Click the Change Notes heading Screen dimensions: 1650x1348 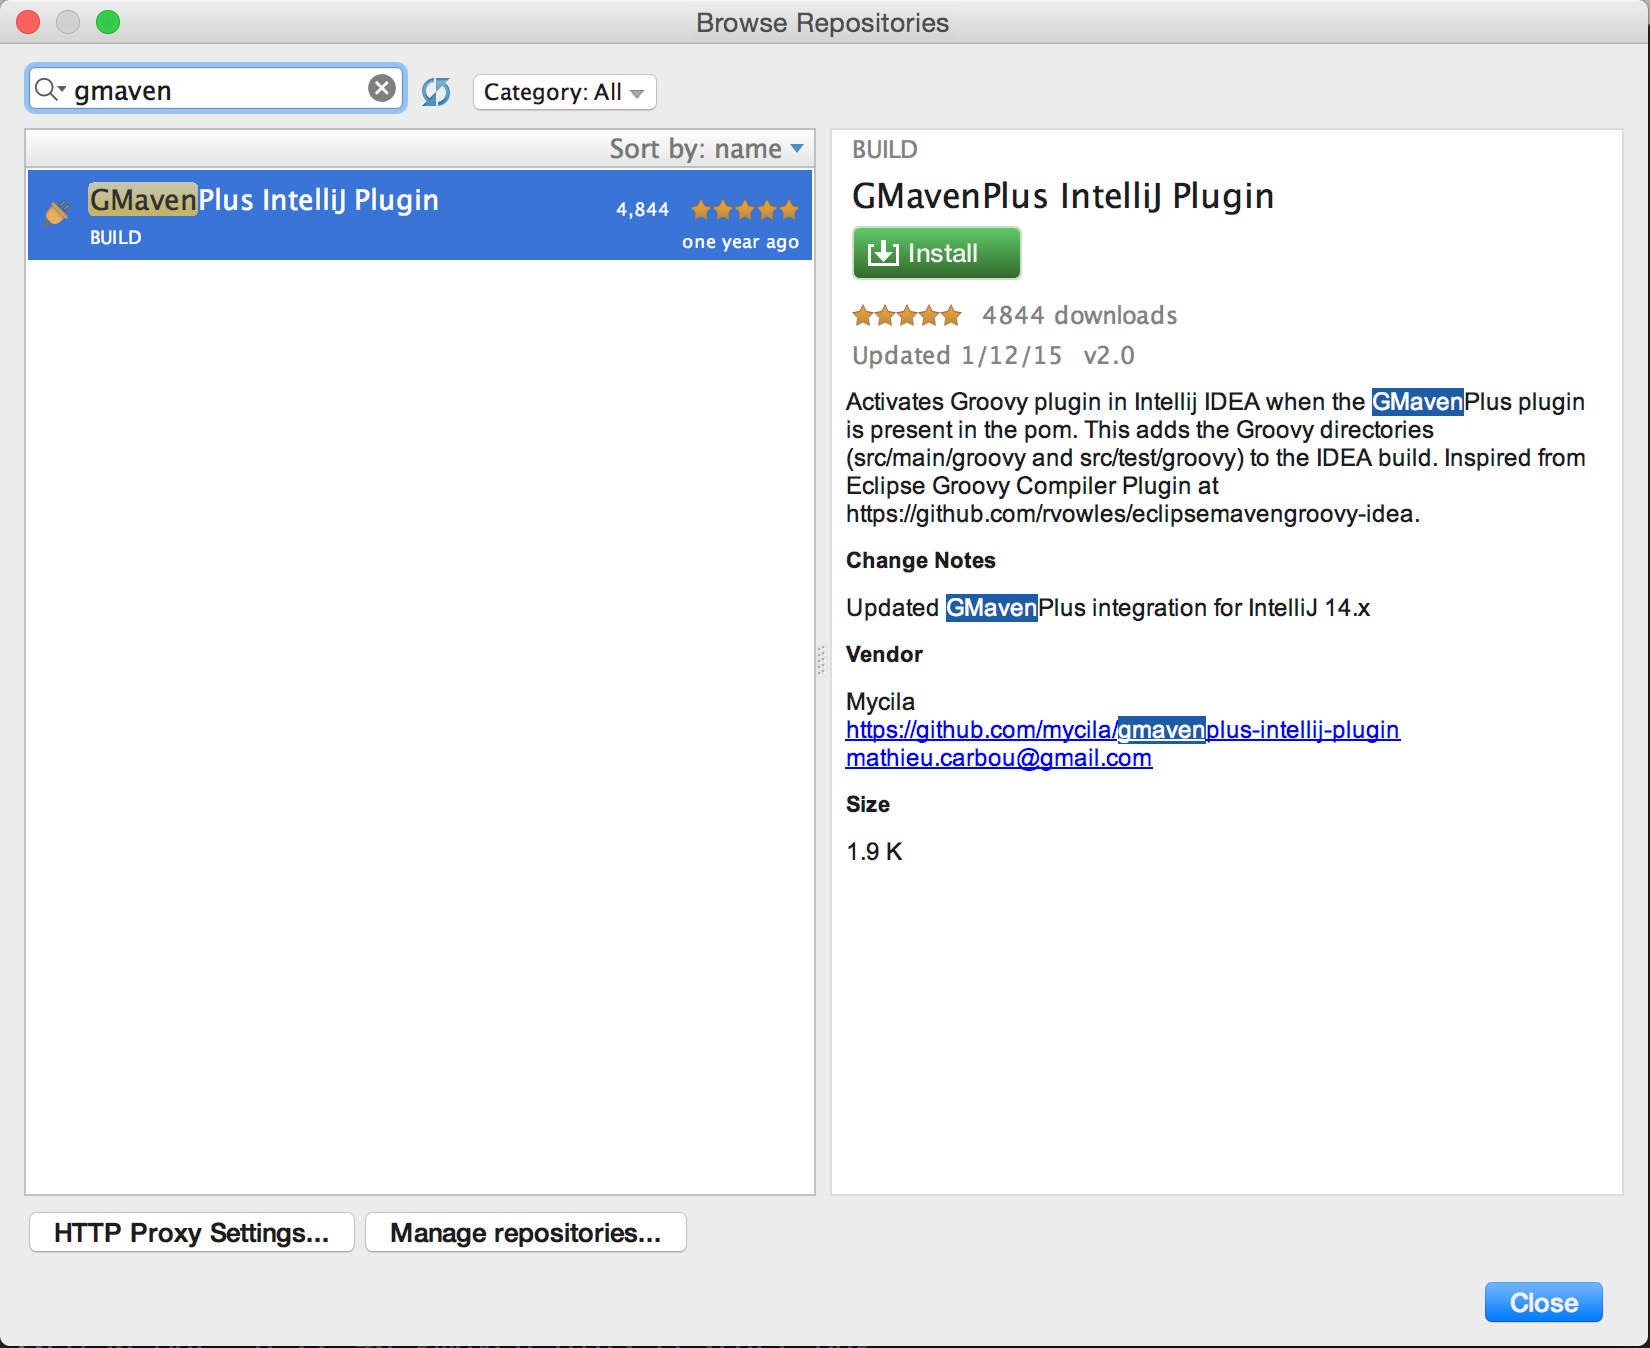920,561
